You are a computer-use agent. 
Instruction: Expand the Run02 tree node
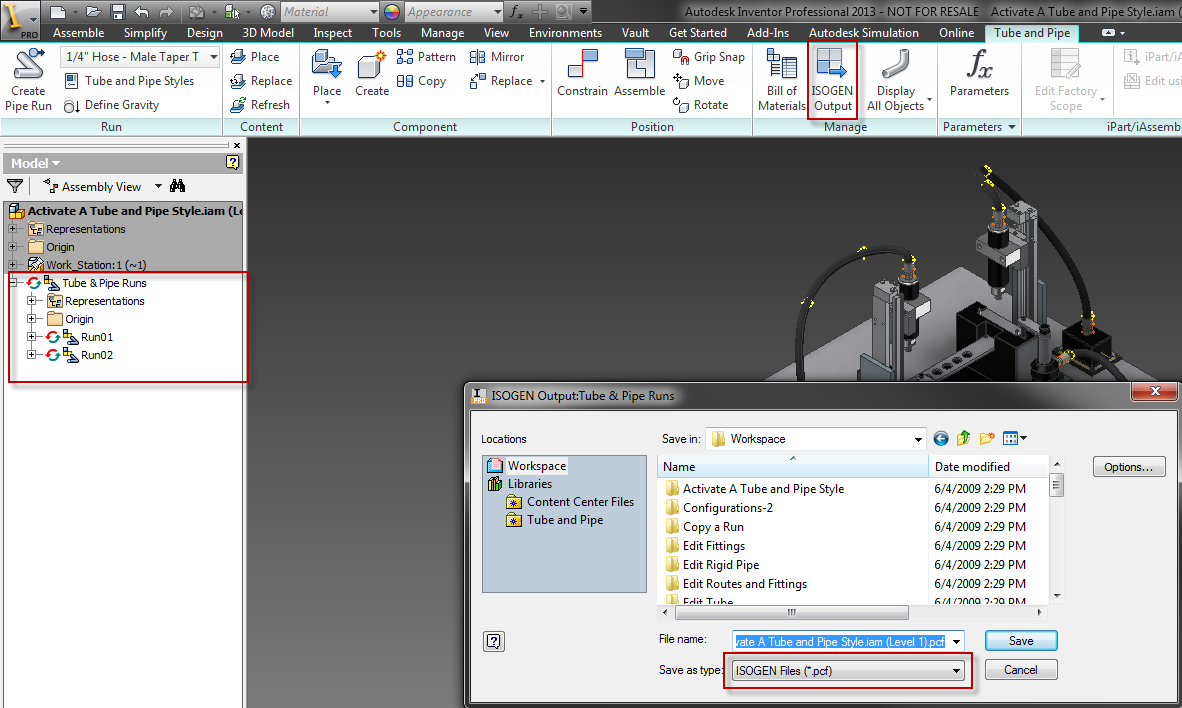click(x=32, y=354)
